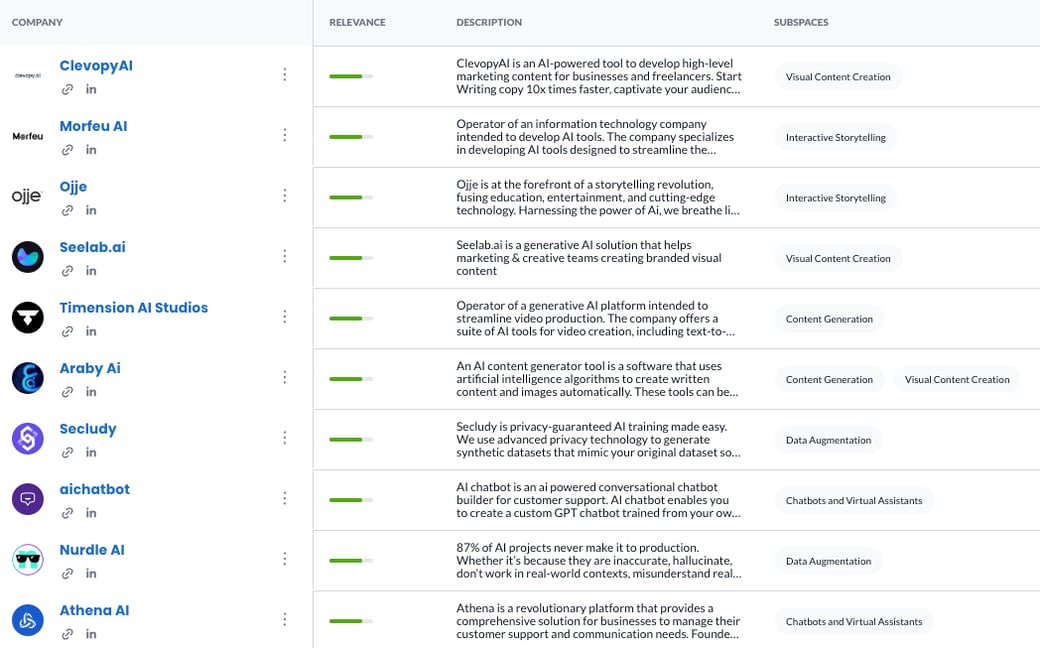Click website link icon under Athena AI
The width and height of the screenshot is (1040, 648).
[67, 634]
